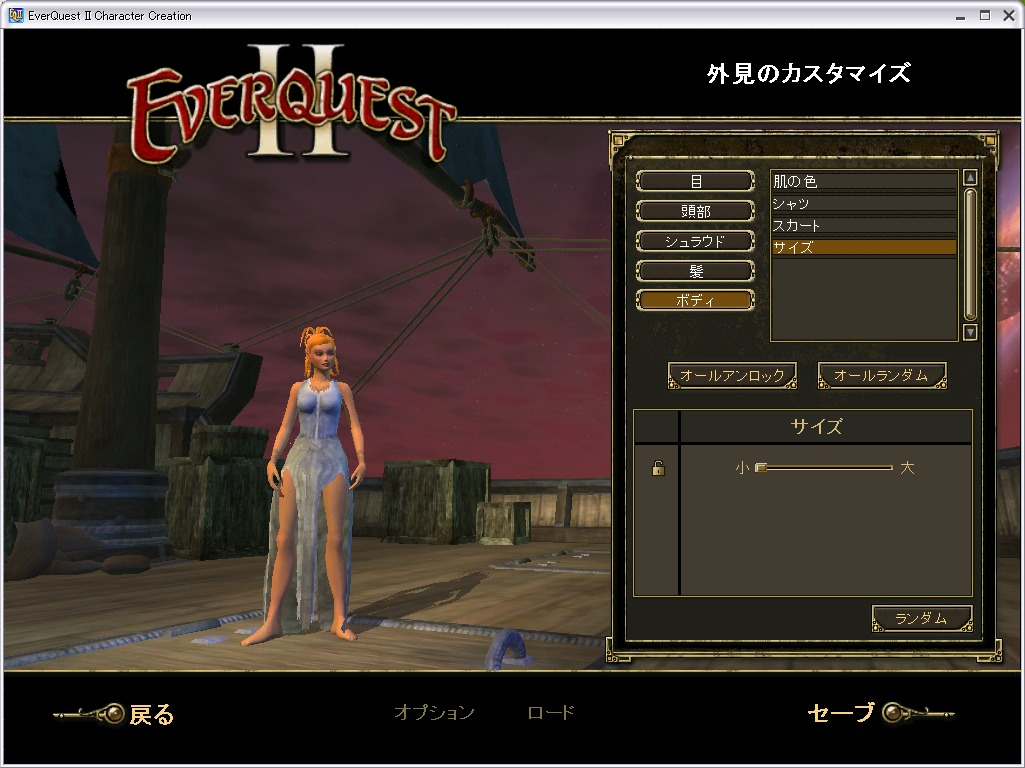Click the ランダム button
Viewport: 1025px width, 768px height.
pos(922,618)
